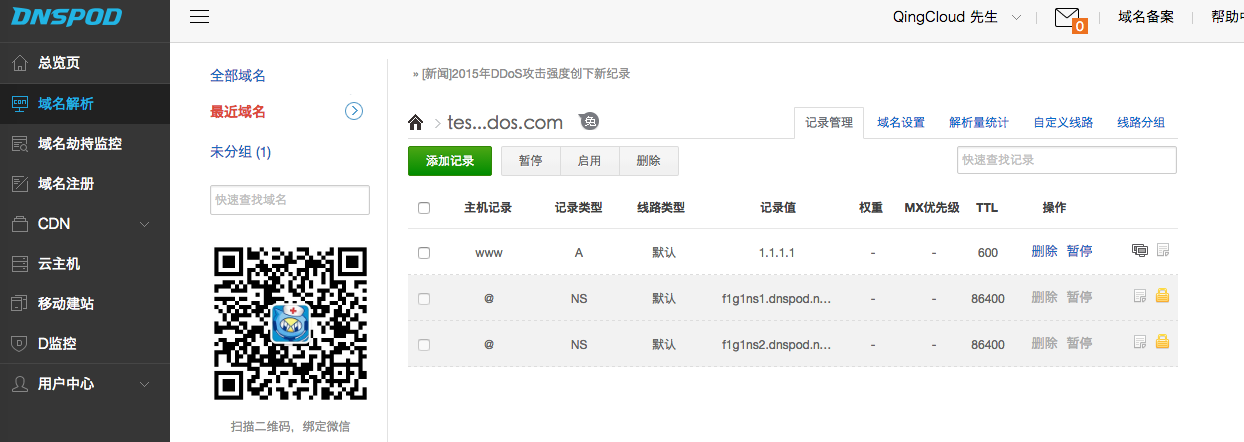Screen dimensions: 1244x442
Task: Open the QingCloud 先生 account dropdown
Action: [957, 17]
